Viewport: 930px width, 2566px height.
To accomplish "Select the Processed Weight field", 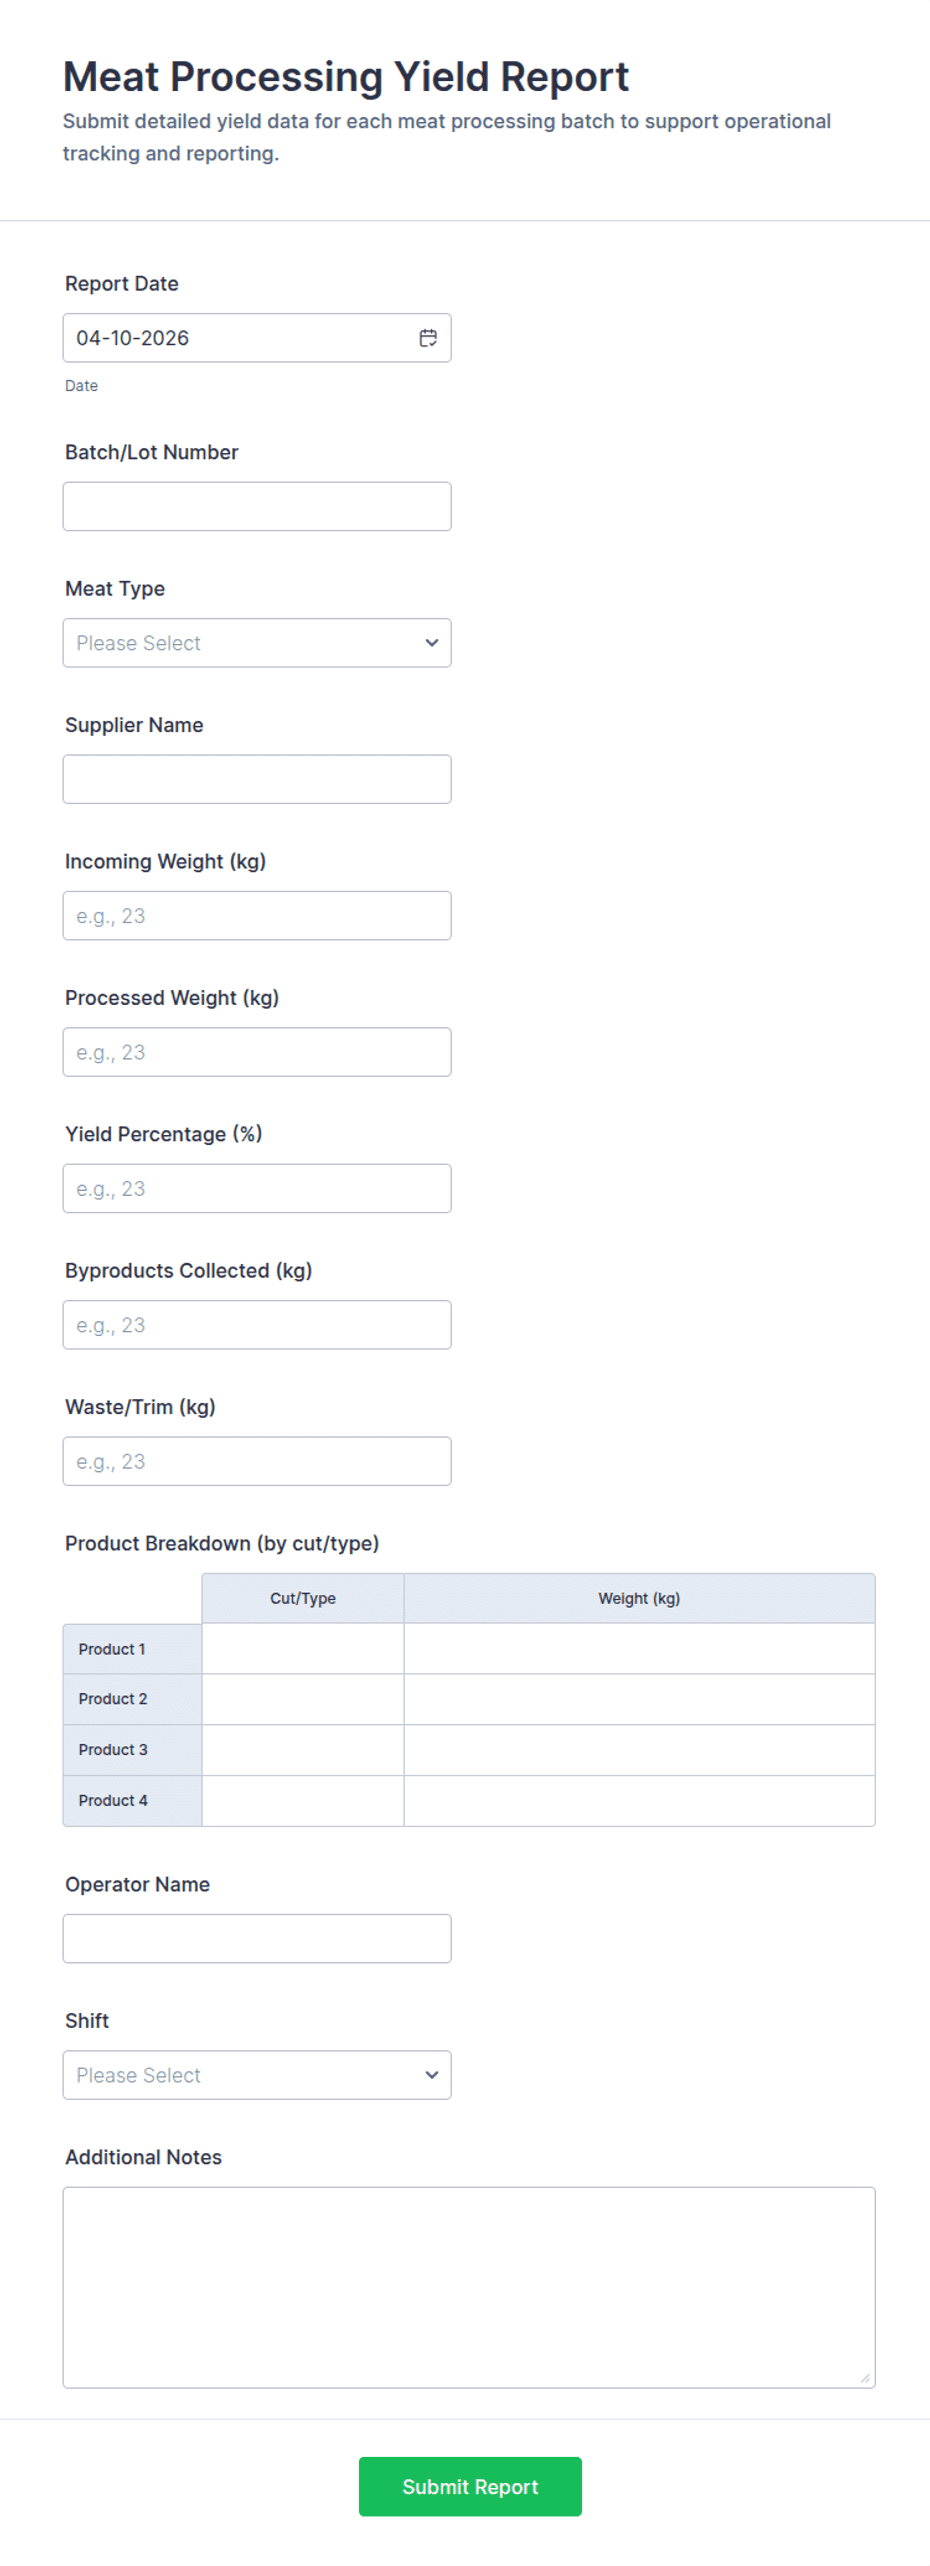I will coord(256,1051).
